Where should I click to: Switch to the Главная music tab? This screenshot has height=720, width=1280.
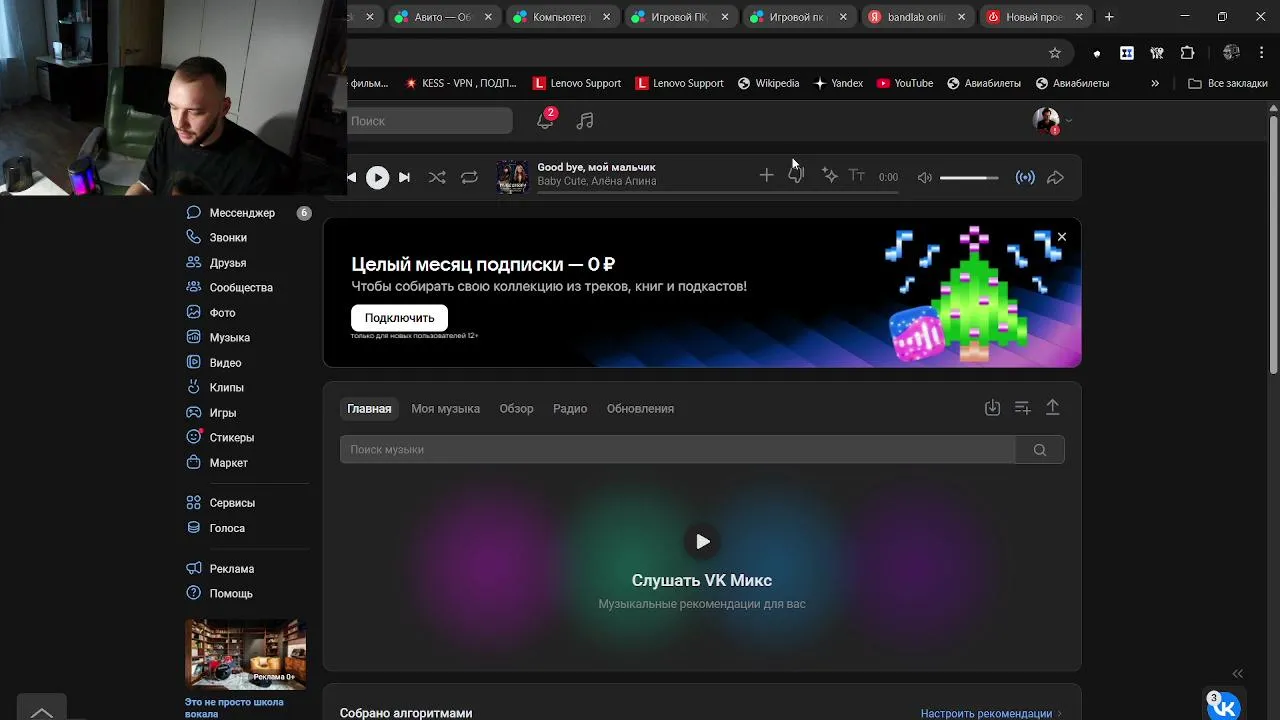click(369, 408)
